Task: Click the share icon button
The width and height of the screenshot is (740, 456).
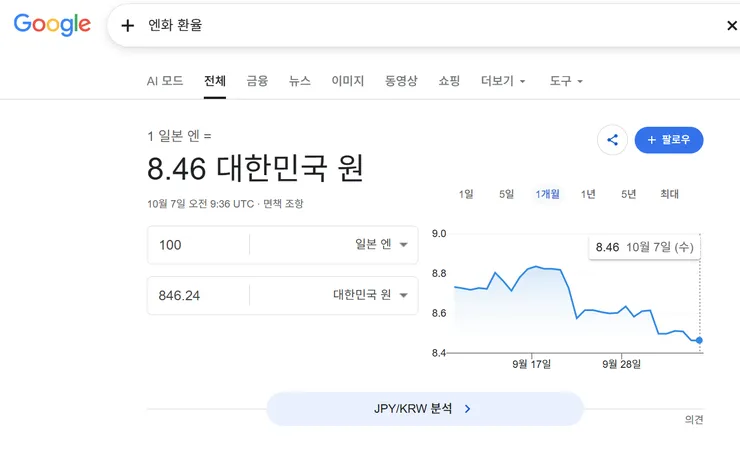Action: (x=612, y=140)
